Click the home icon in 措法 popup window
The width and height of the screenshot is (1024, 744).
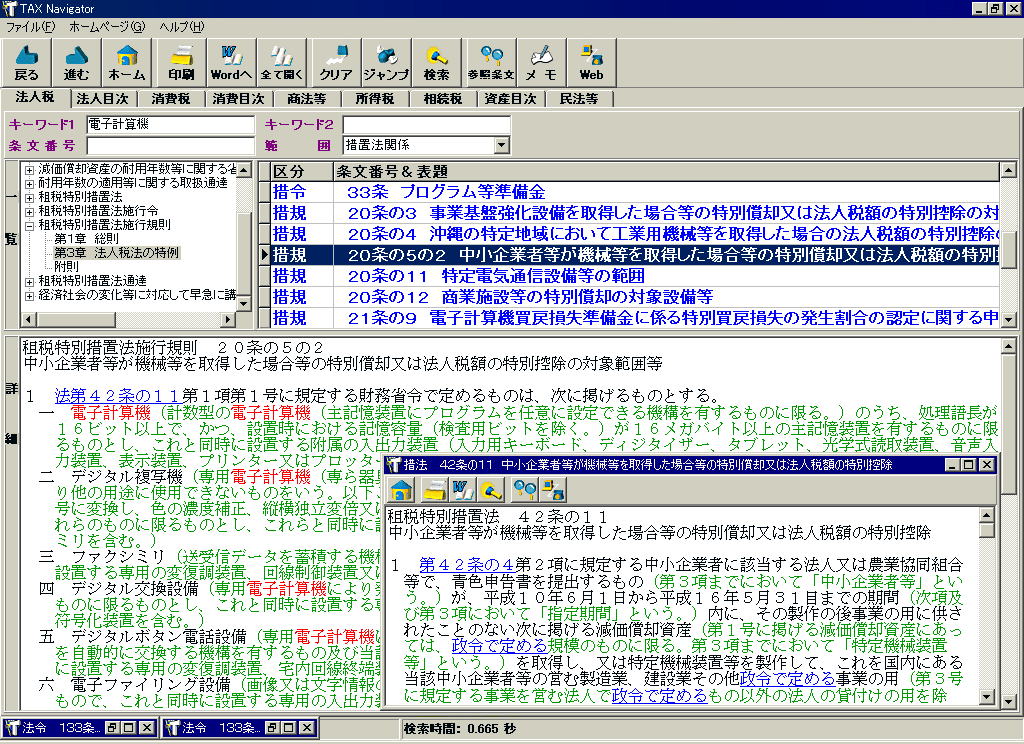[x=402, y=490]
